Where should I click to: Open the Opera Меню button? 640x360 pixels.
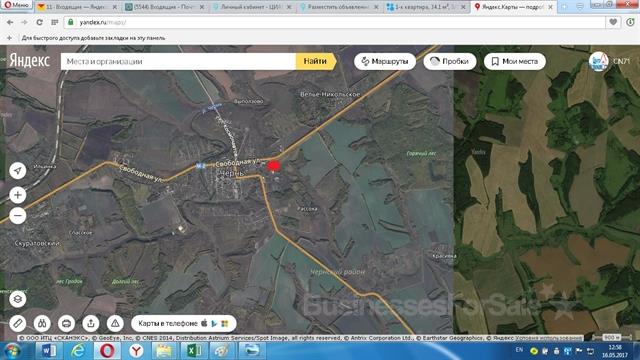click(x=16, y=5)
